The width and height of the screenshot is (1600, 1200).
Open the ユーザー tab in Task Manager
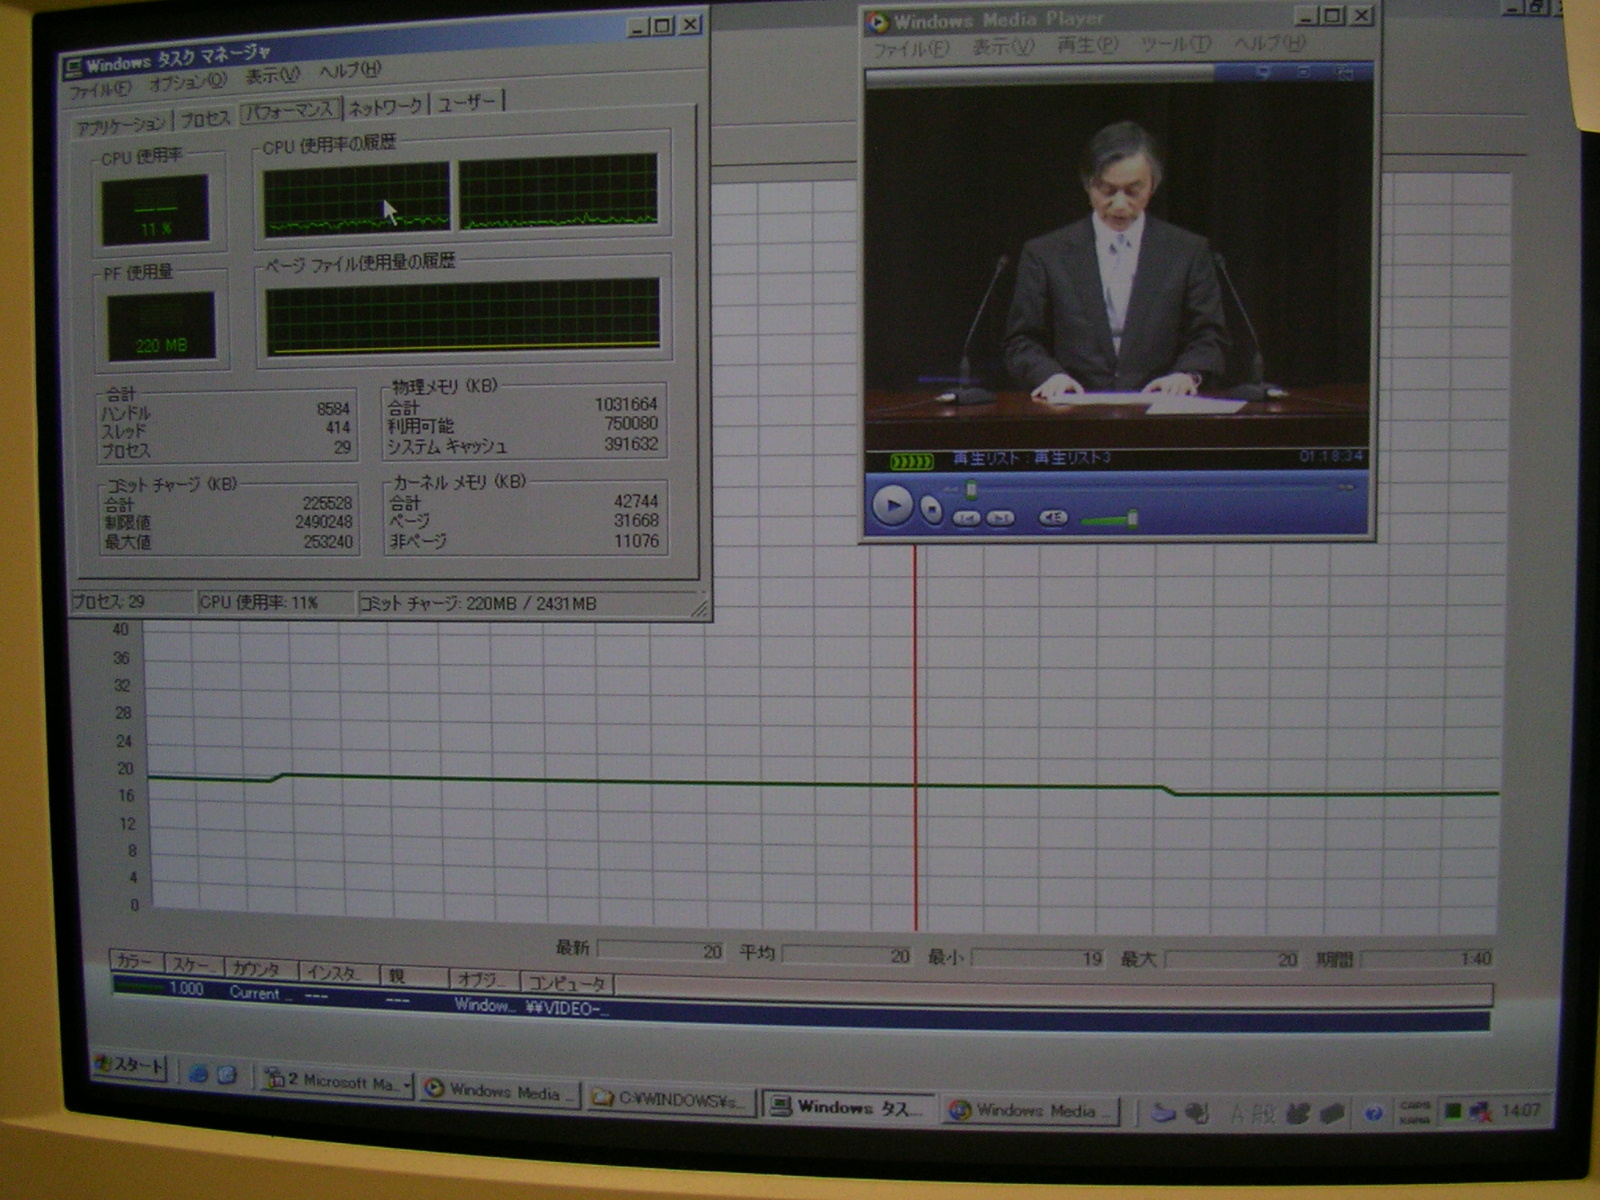pyautogui.click(x=467, y=102)
